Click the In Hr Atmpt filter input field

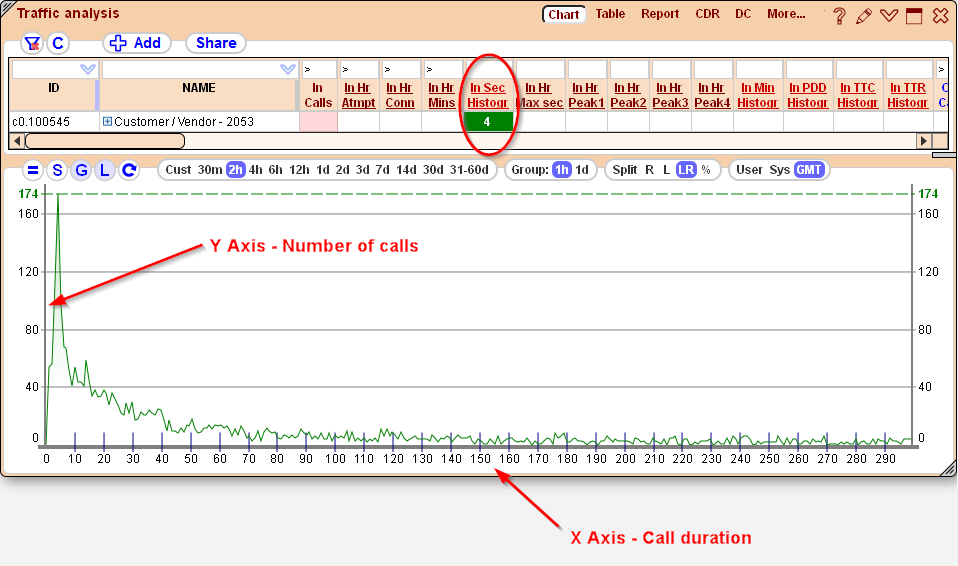pyautogui.click(x=359, y=69)
